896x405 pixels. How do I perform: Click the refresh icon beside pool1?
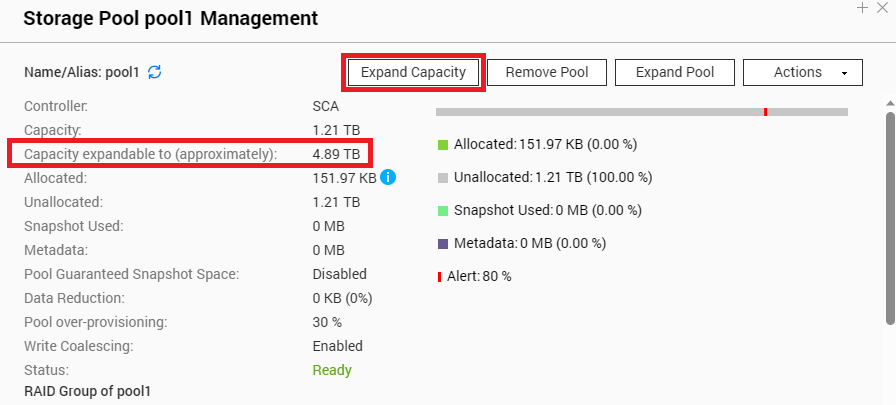click(155, 72)
